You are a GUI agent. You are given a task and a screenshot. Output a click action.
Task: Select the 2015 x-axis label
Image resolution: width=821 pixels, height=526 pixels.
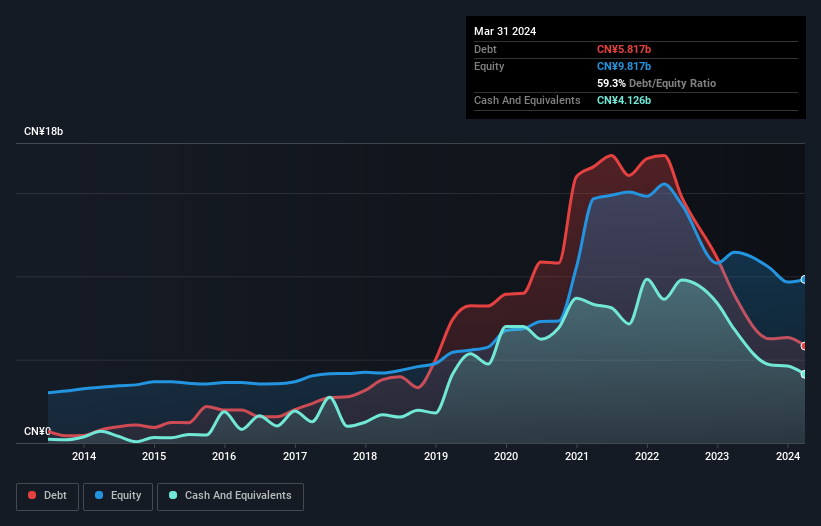(154, 456)
